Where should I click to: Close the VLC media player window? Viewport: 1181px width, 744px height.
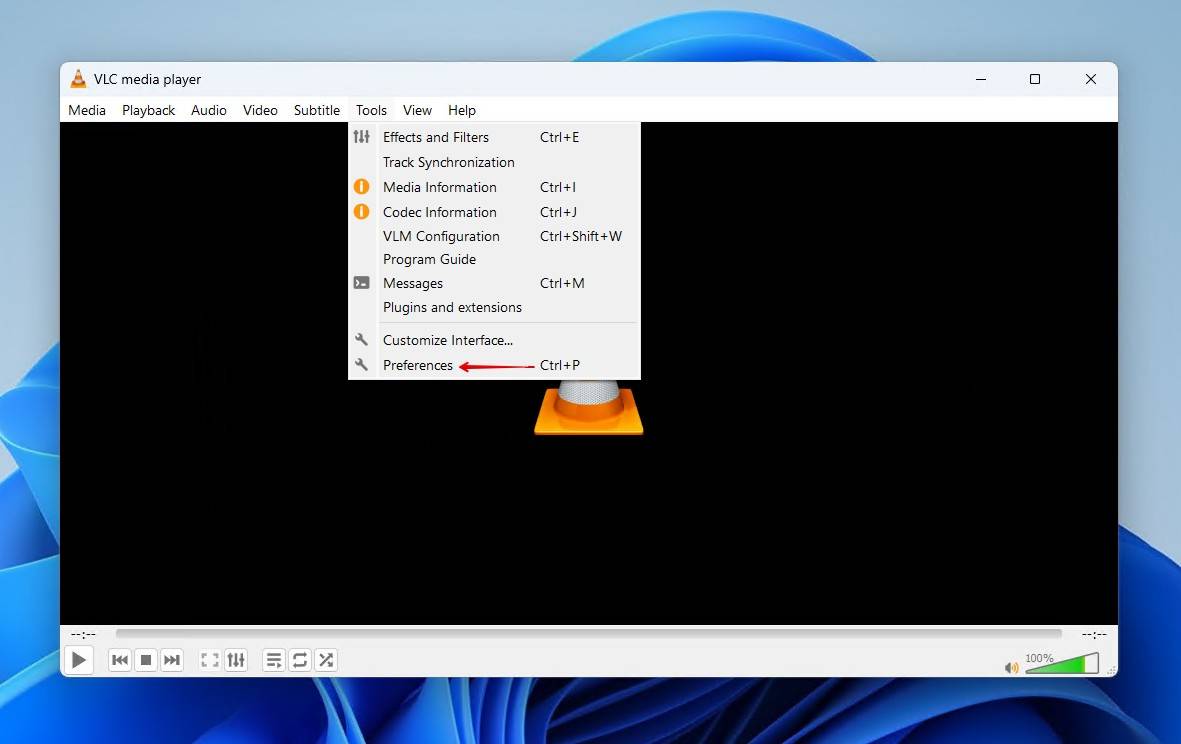click(1091, 79)
